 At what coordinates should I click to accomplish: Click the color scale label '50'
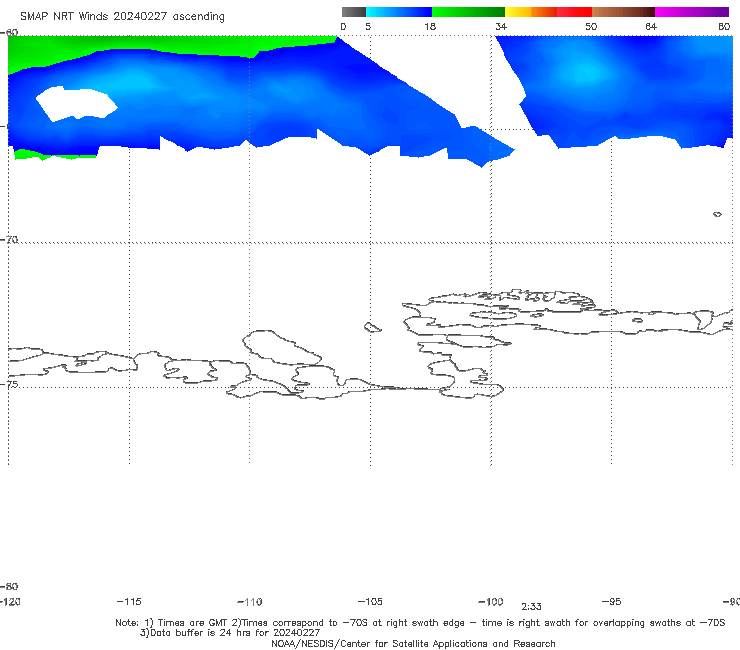[591, 27]
